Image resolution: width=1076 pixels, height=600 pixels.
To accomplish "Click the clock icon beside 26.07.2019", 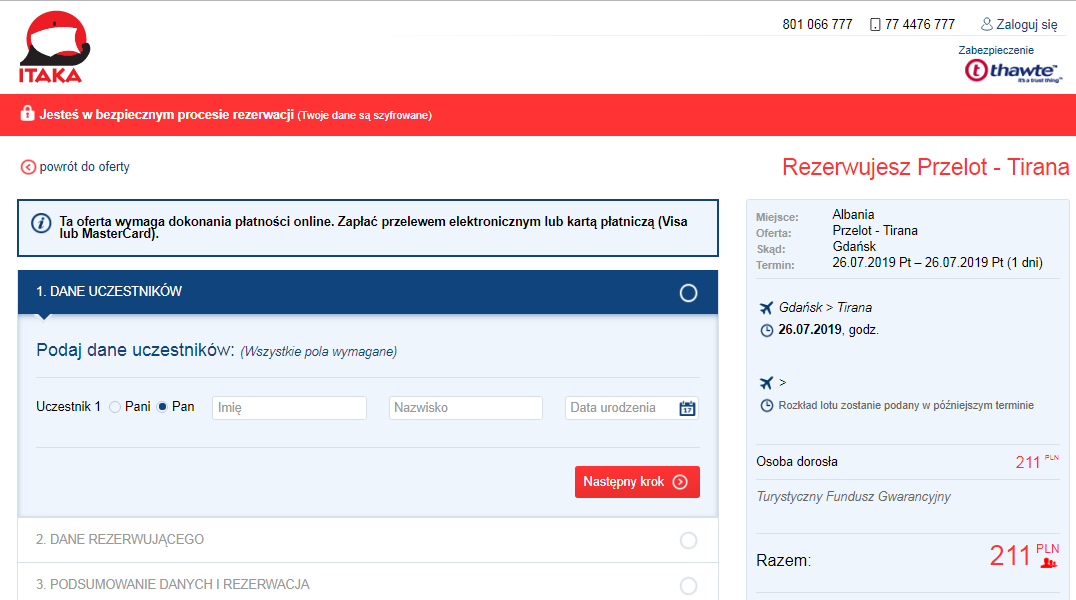I will pos(767,330).
